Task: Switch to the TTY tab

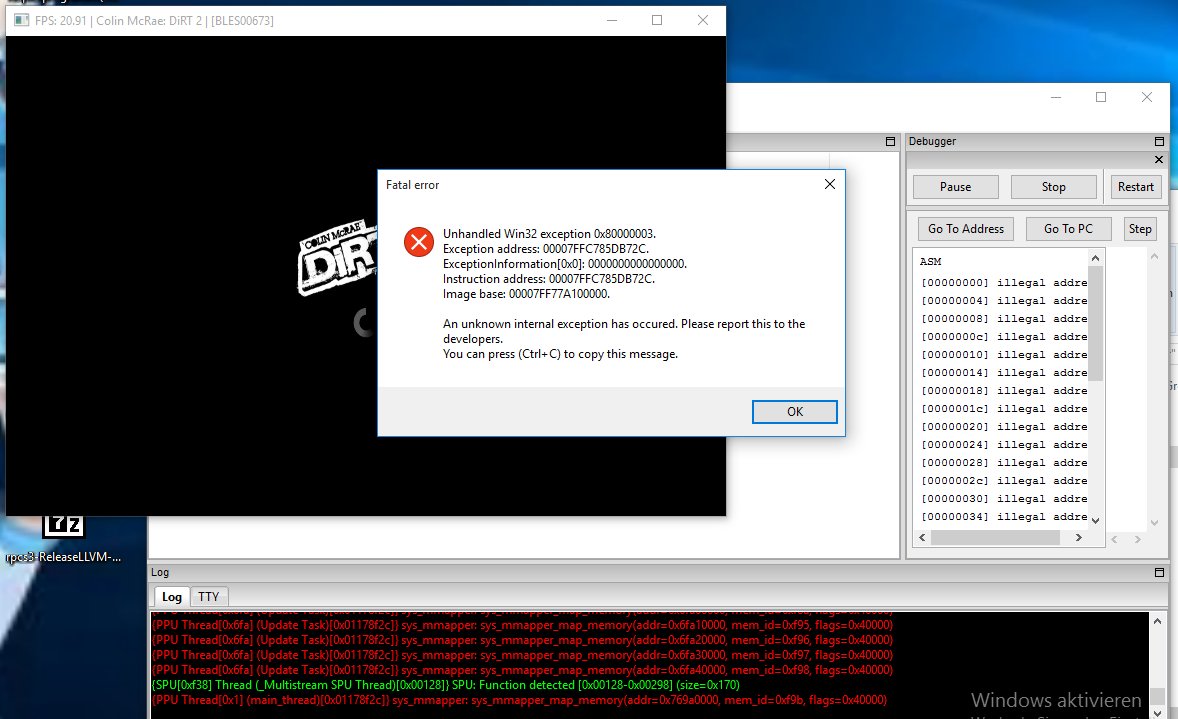Action: [x=208, y=597]
